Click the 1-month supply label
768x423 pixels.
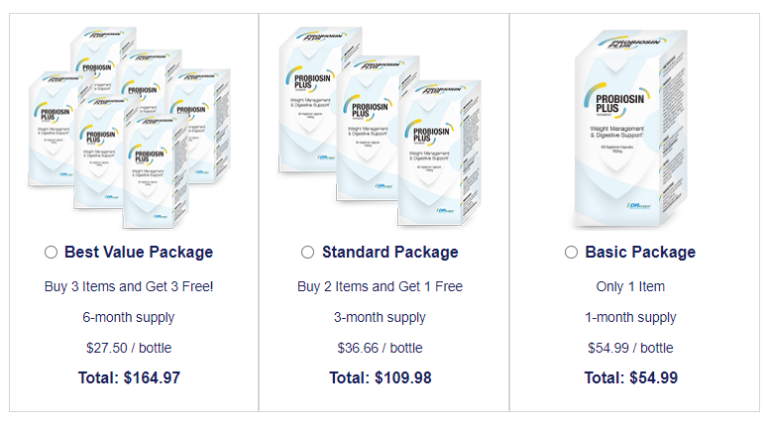click(630, 317)
